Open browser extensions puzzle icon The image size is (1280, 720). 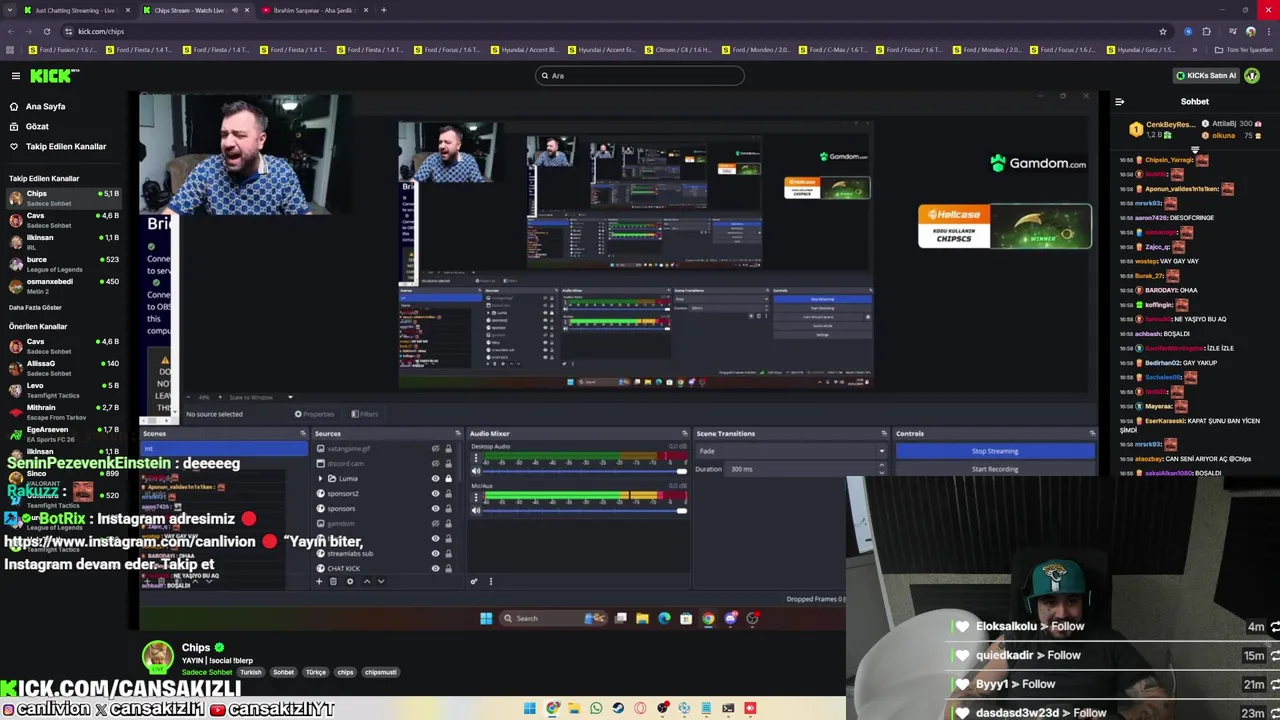click(1206, 31)
